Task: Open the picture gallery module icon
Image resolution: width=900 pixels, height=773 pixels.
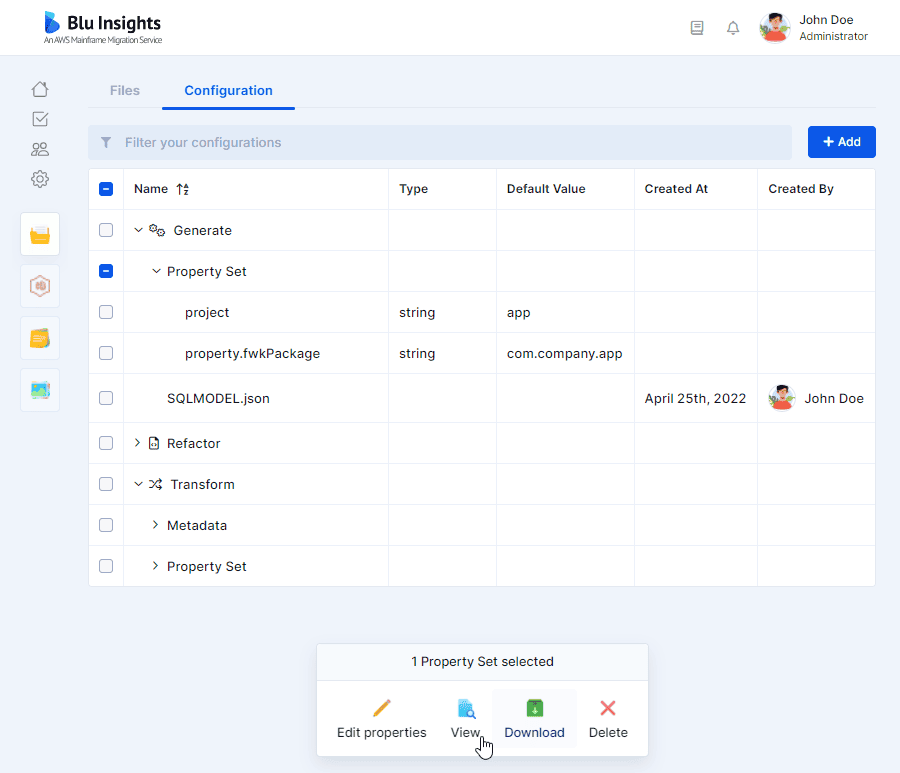Action: coord(40,390)
